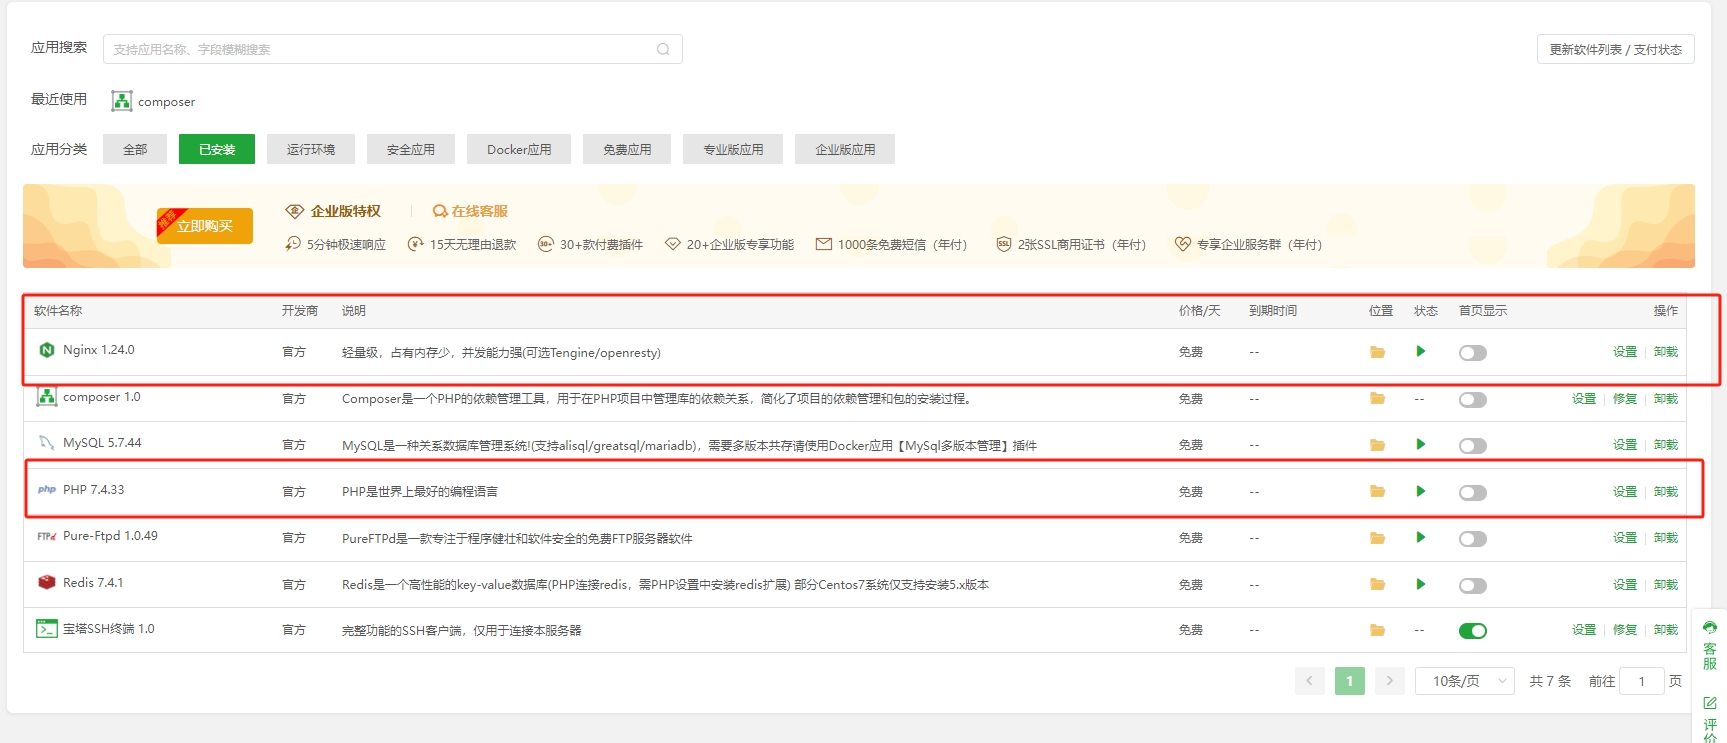This screenshot has height=743, width=1727.
Task: Toggle composer homepage display switch
Action: (1473, 400)
